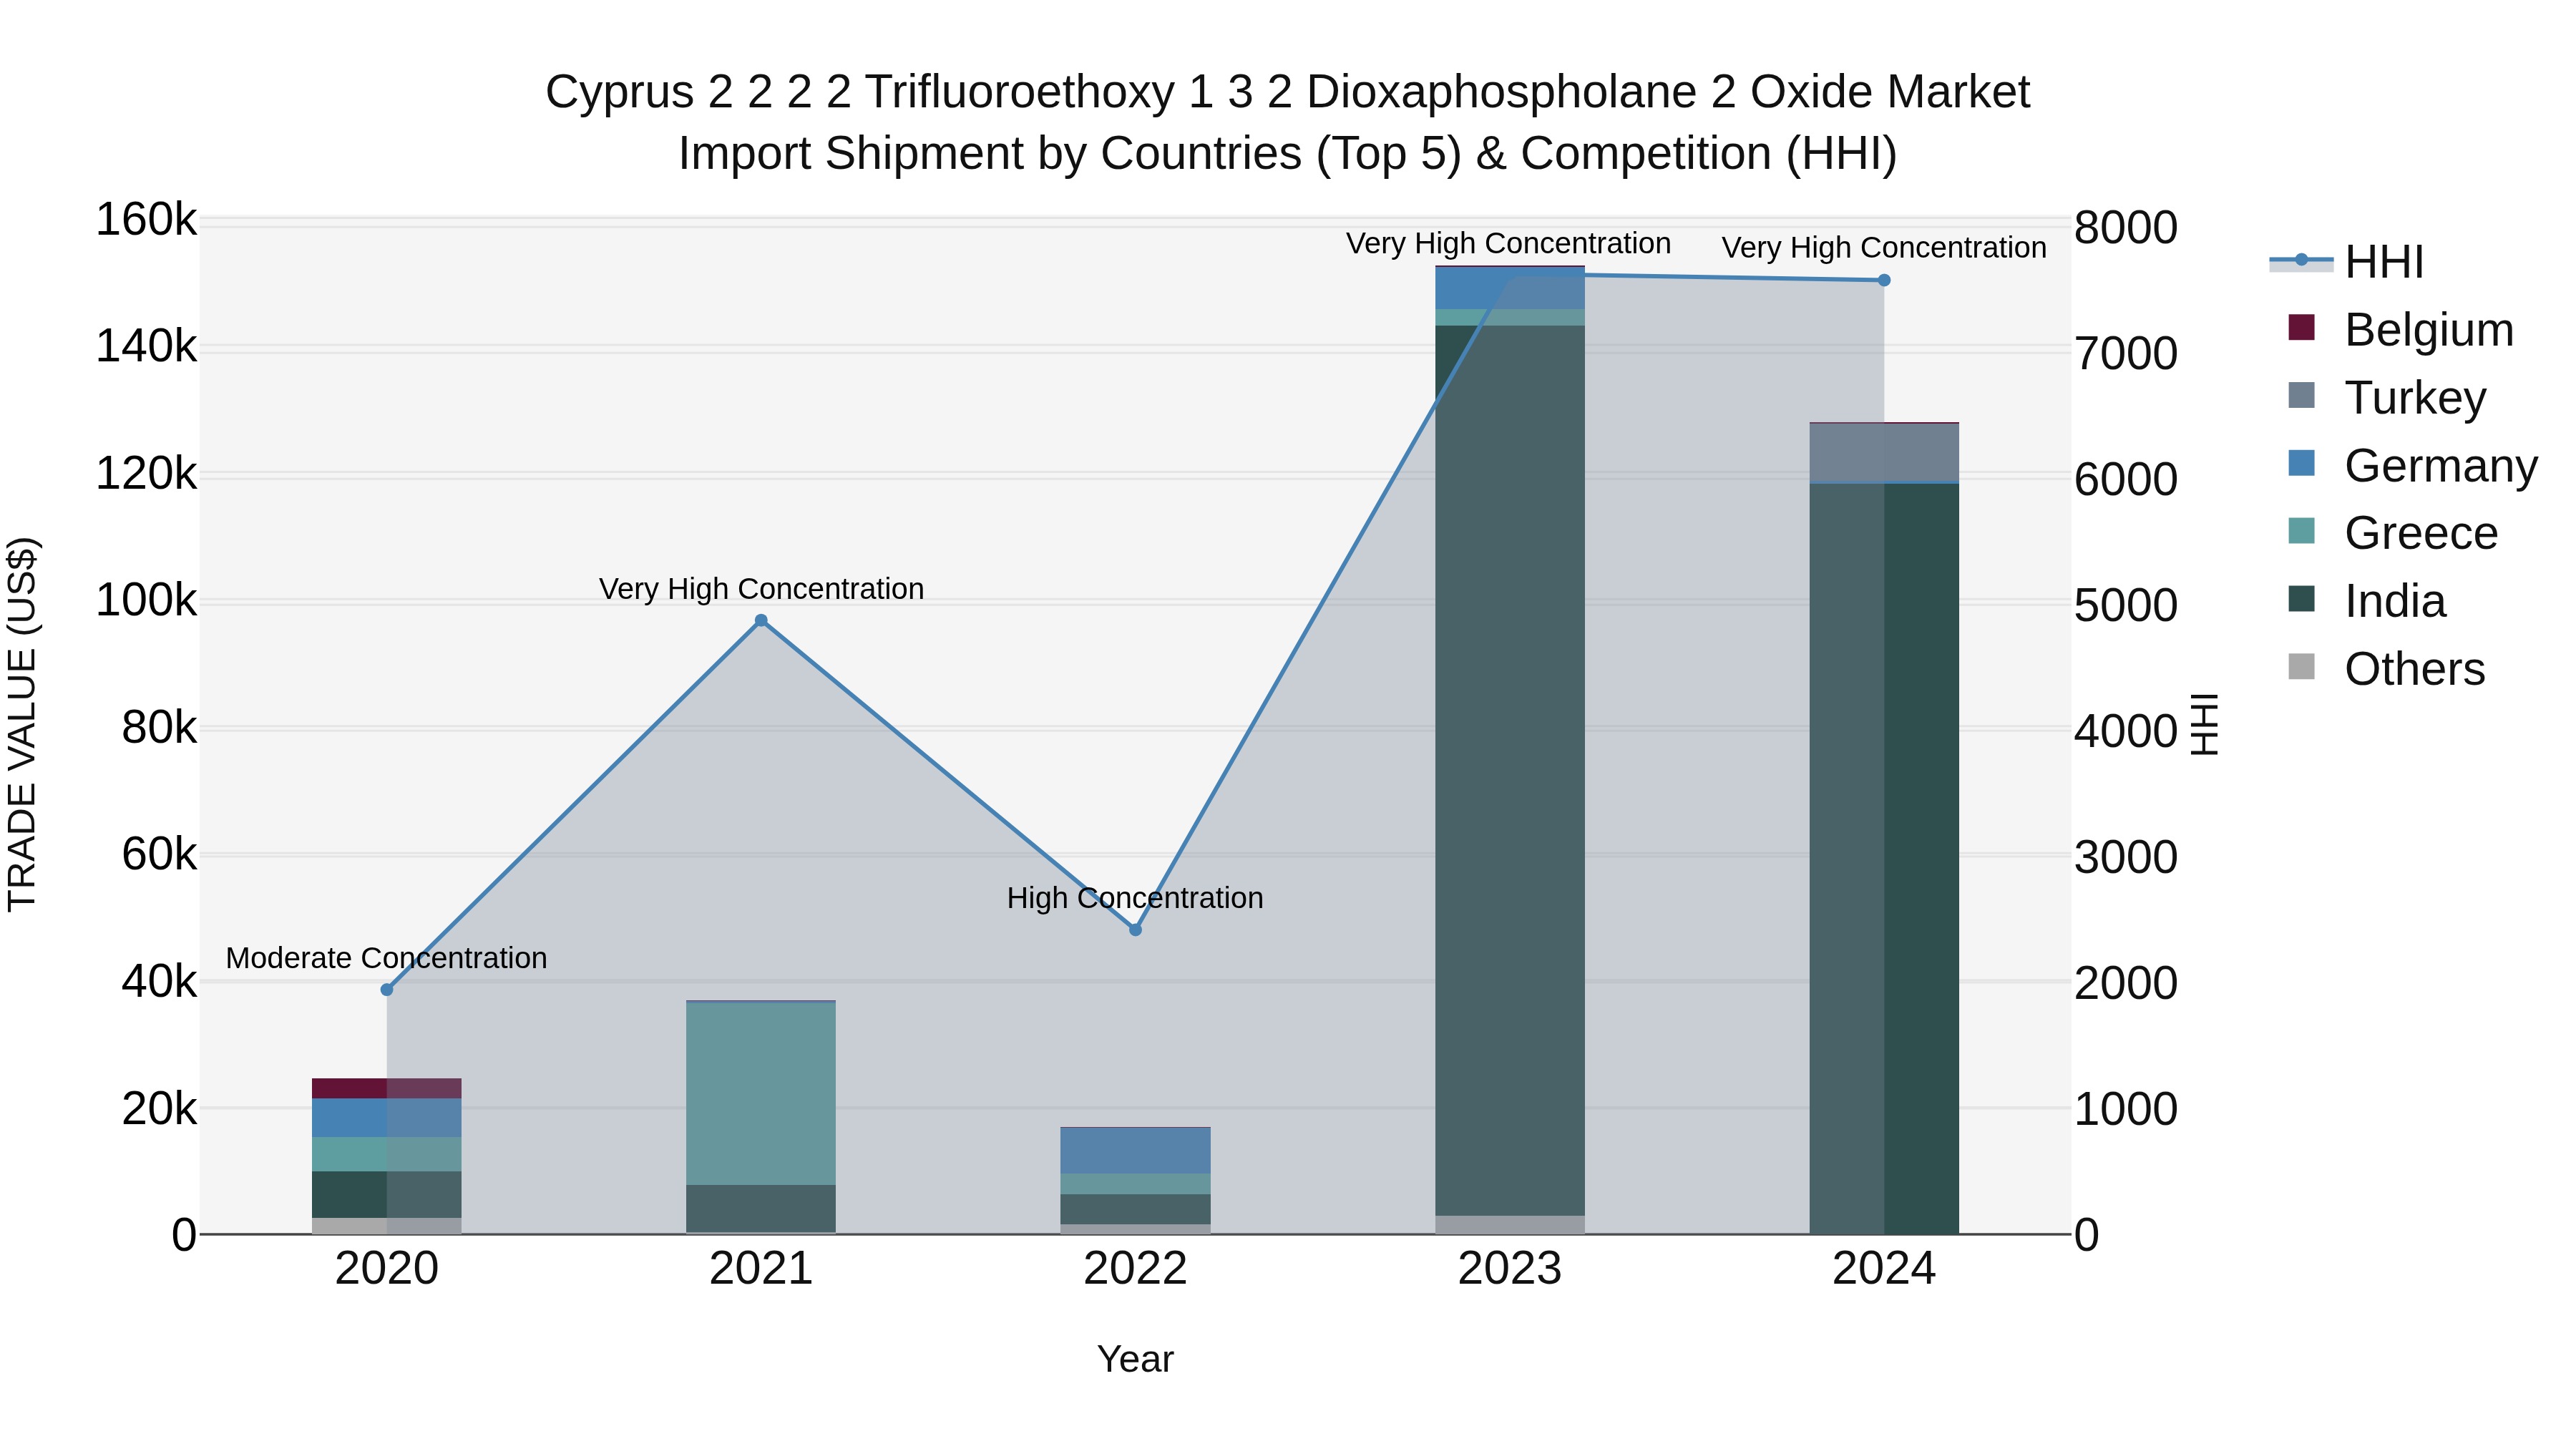The image size is (2576, 1449).
Task: Click 'Very High Concentration' label above 2021
Action: pos(761,589)
